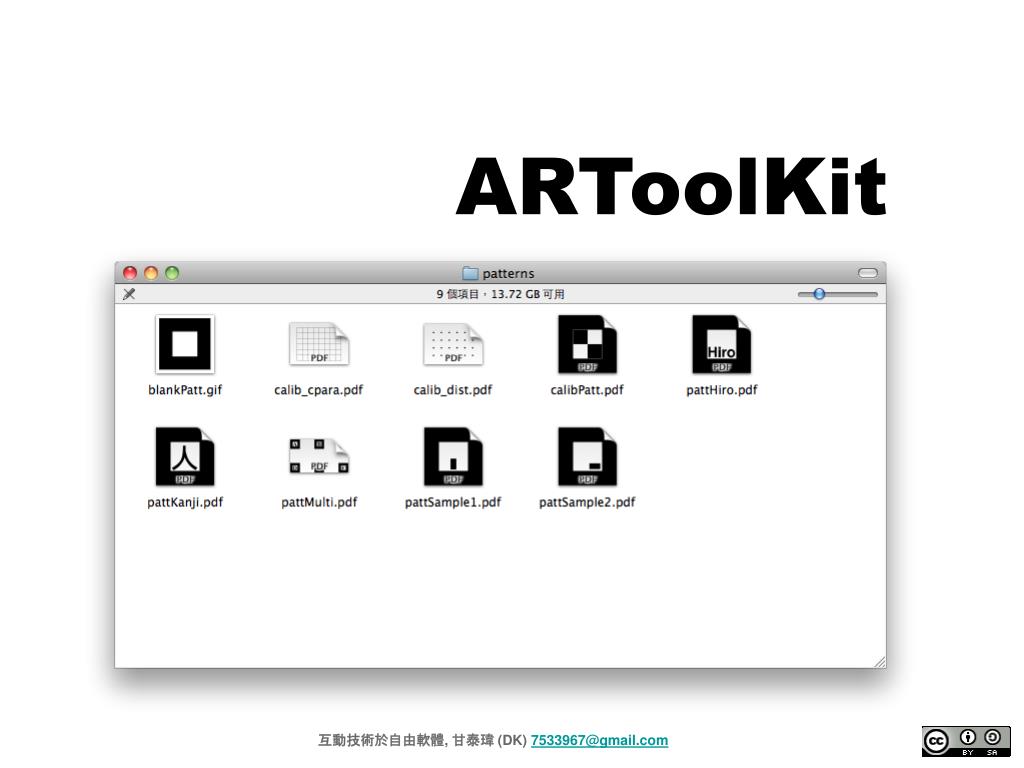This screenshot has width=1024, height=768.
Task: Adjust the icon size slider
Action: pos(837,295)
